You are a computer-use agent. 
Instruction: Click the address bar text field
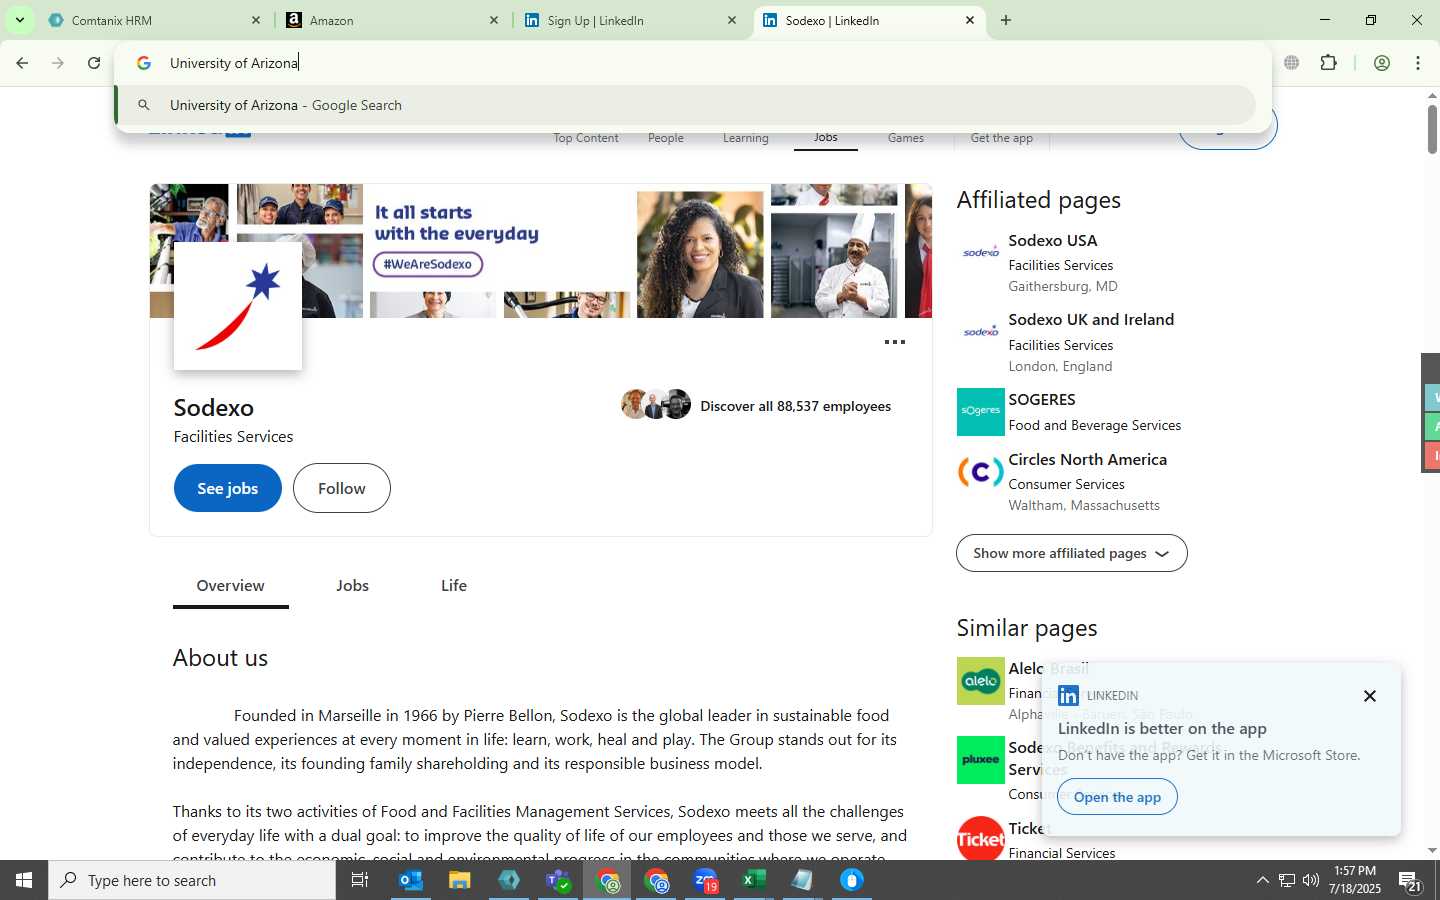click(690, 63)
